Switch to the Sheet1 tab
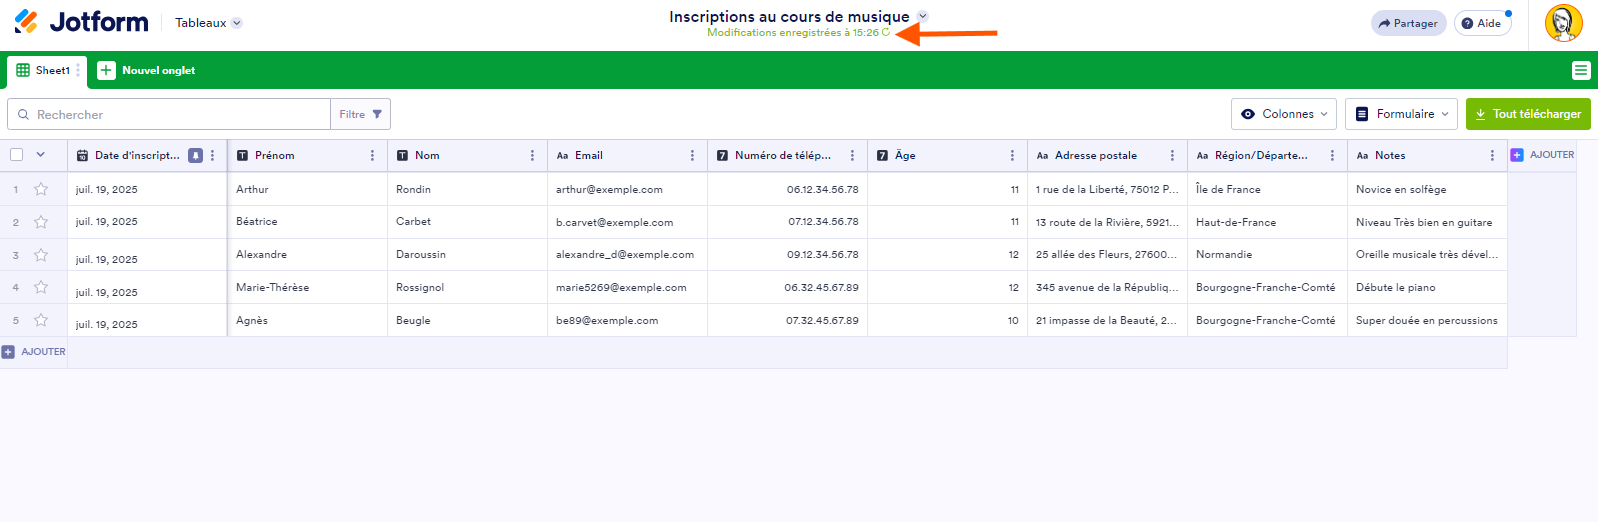Viewport: 1598px width, 522px height. (44, 71)
